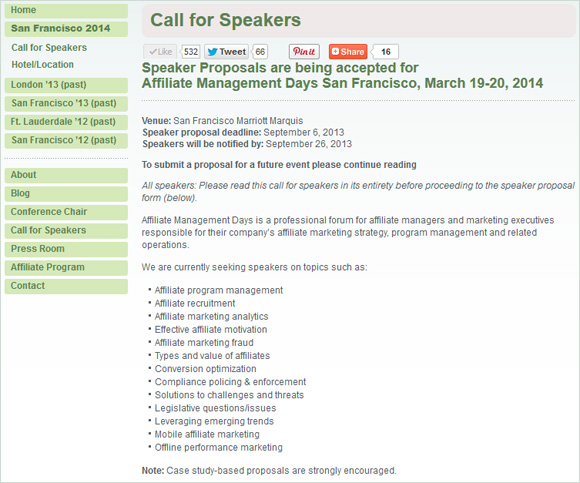This screenshot has height=483, width=580.
Task: Click the Venue San Francisco Marriott Marquis text
Action: click(x=222, y=121)
